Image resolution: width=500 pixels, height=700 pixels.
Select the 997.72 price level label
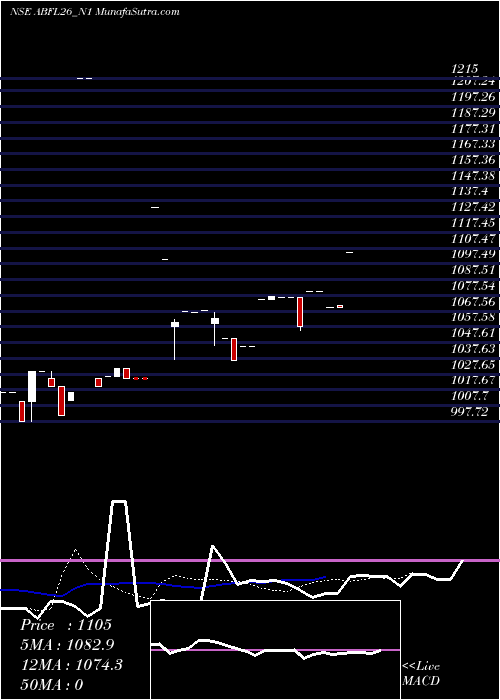coord(470,412)
